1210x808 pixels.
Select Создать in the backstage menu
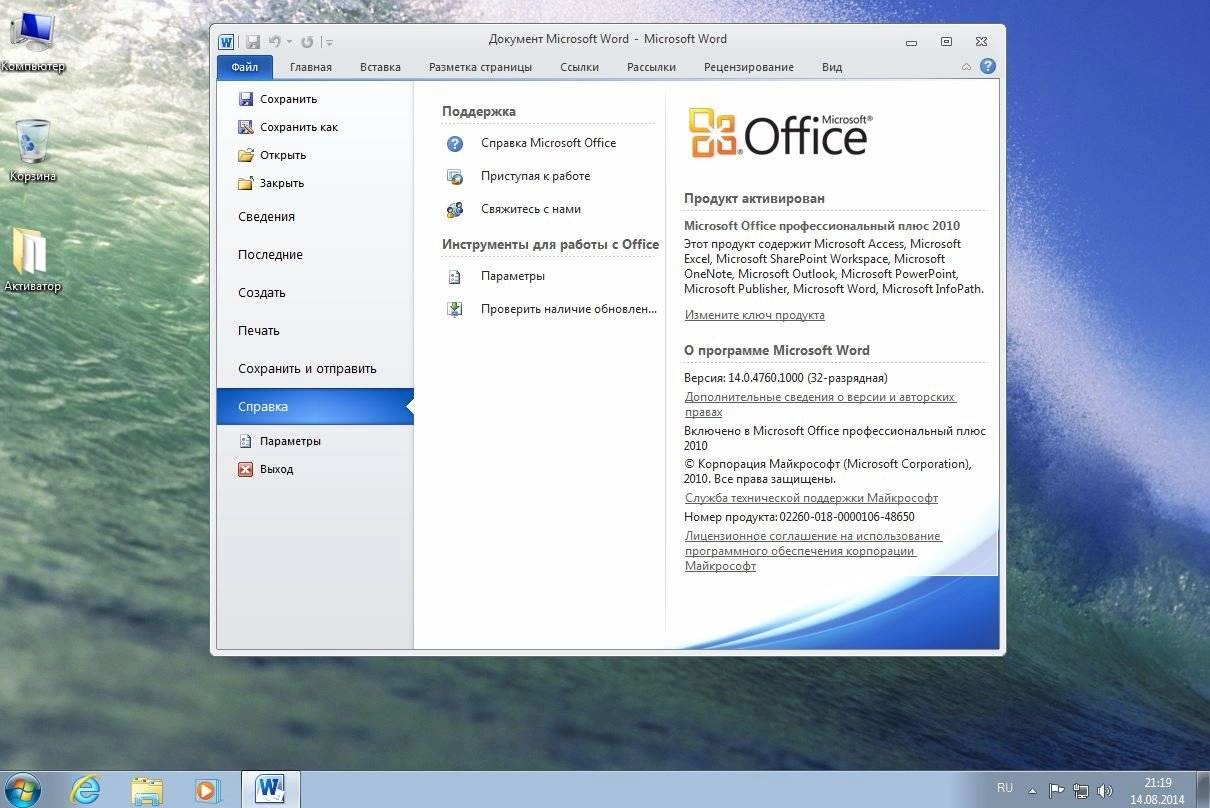point(315,293)
